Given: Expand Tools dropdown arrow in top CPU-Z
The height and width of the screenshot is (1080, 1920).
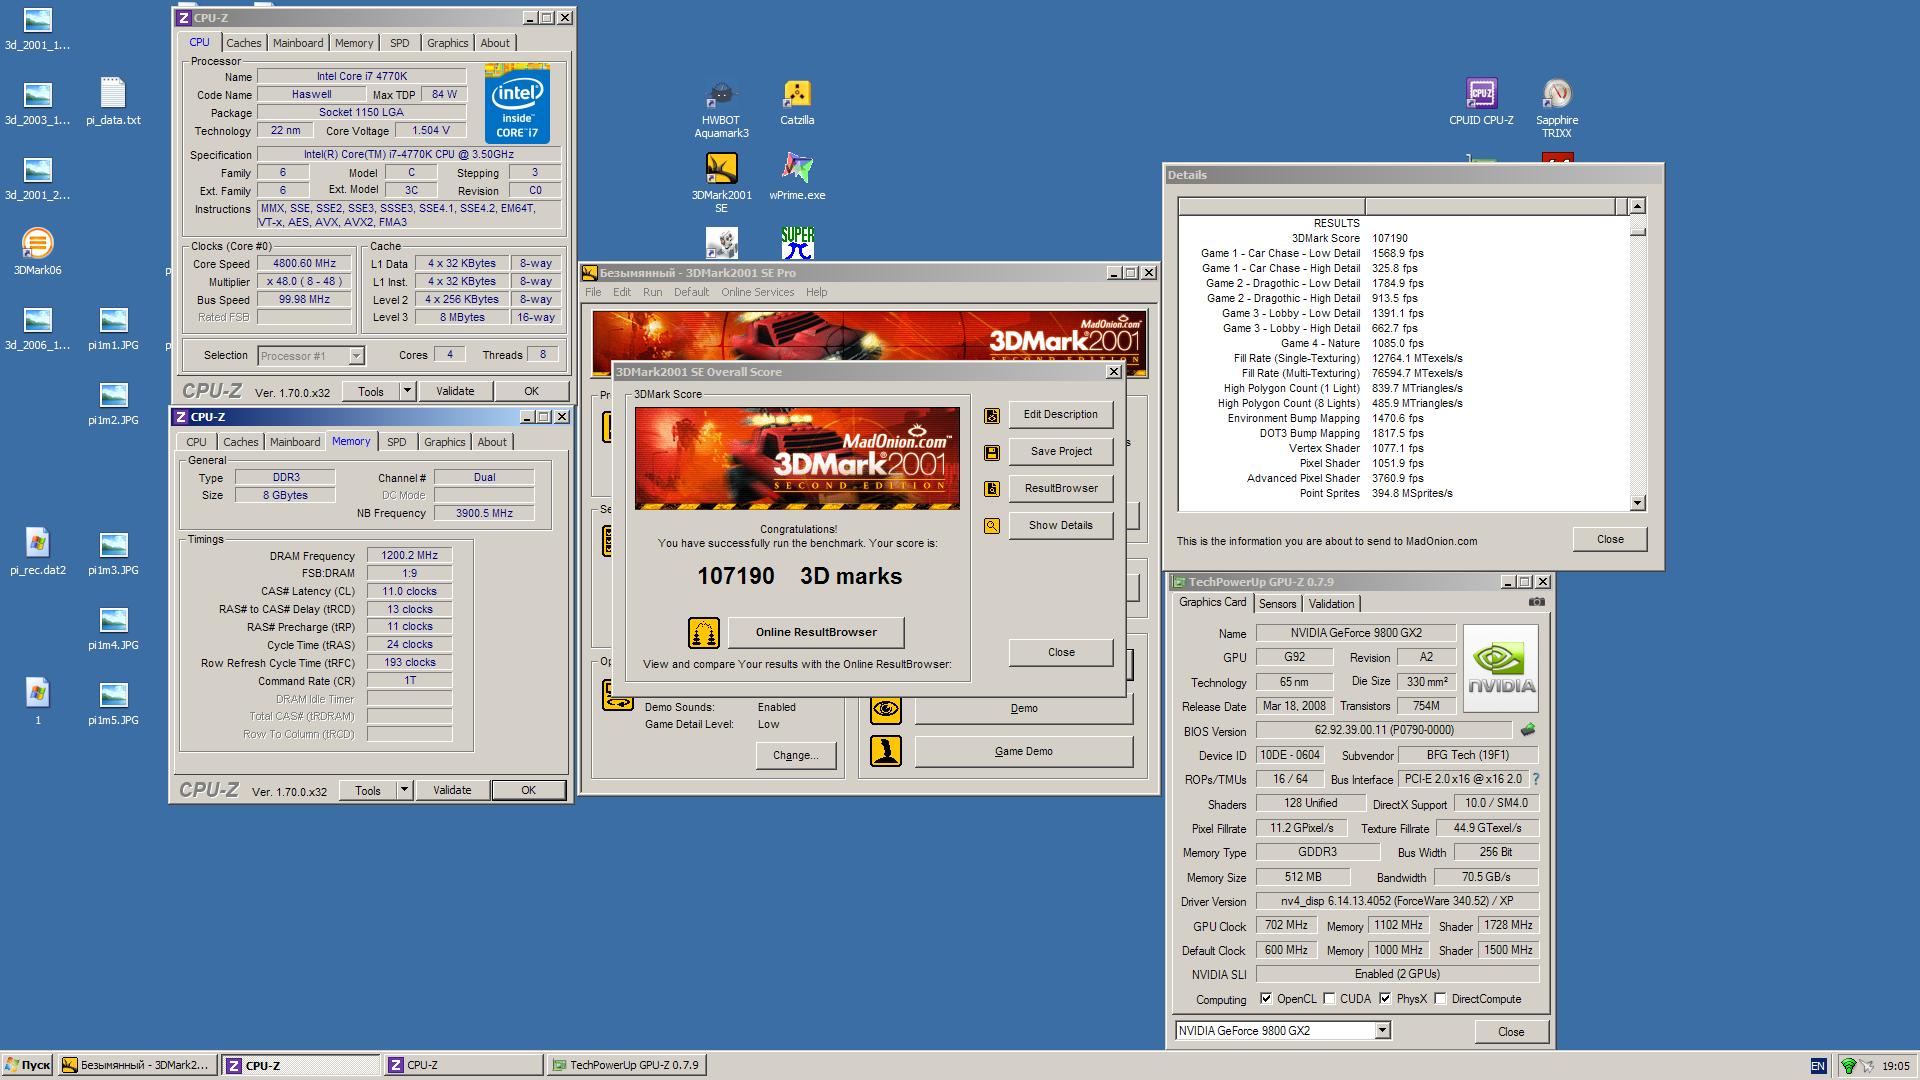Looking at the screenshot, I should coord(407,391).
